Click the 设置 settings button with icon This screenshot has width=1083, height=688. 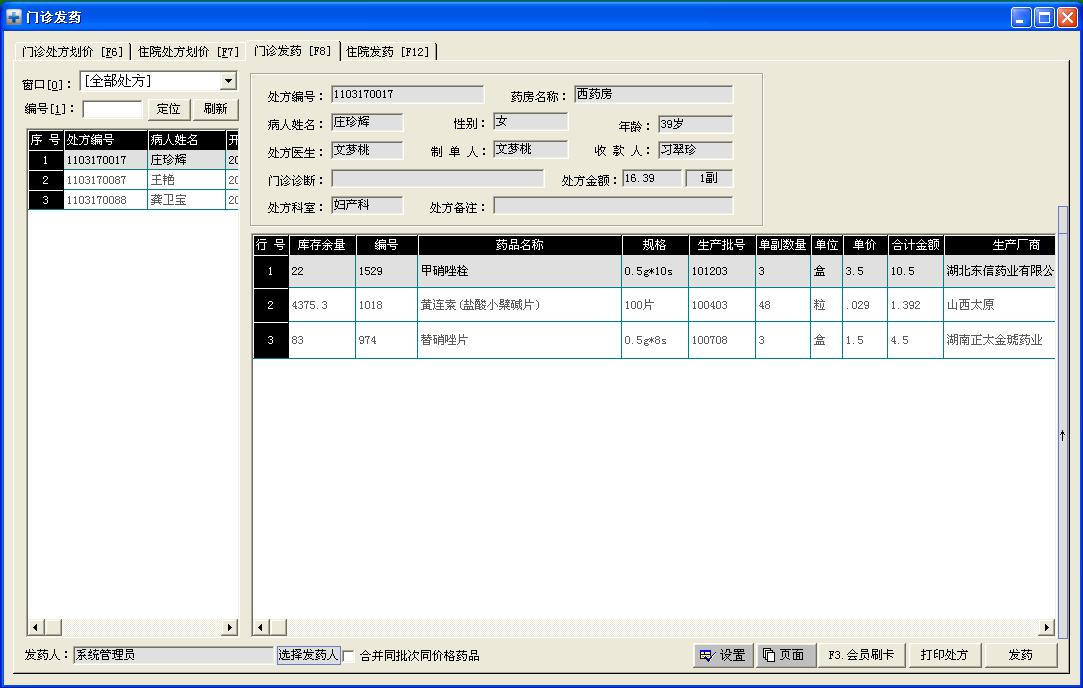[723, 655]
